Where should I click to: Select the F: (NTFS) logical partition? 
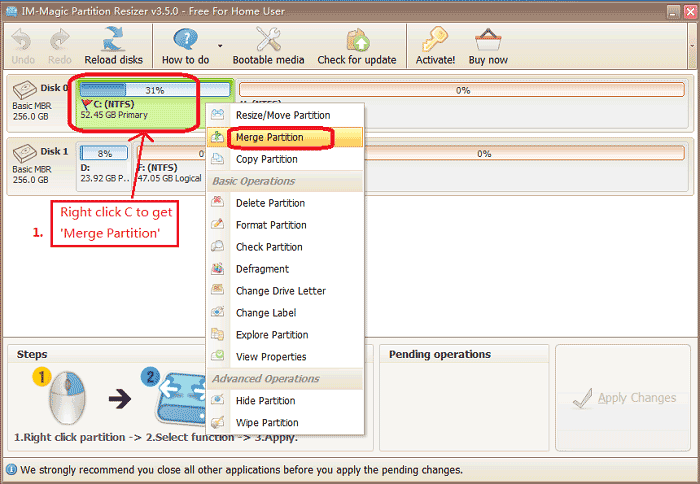[x=170, y=166]
